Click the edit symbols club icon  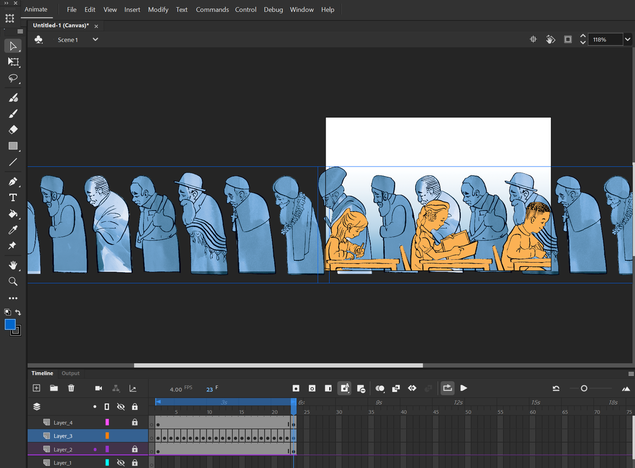coord(39,39)
